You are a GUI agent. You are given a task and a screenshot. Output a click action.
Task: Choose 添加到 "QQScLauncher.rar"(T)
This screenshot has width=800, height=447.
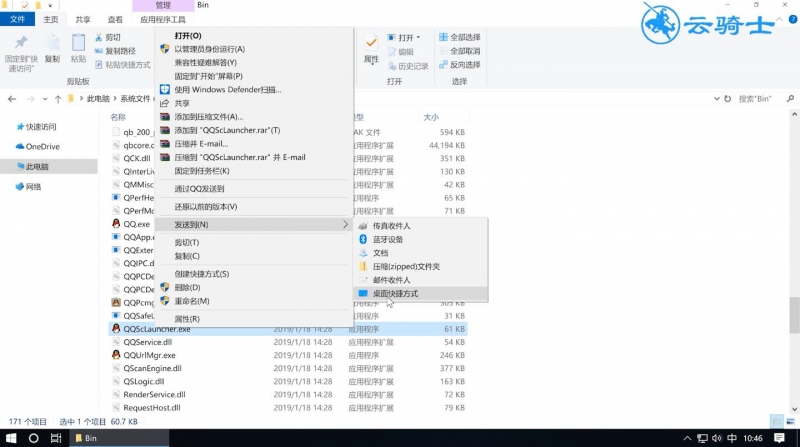point(254,130)
